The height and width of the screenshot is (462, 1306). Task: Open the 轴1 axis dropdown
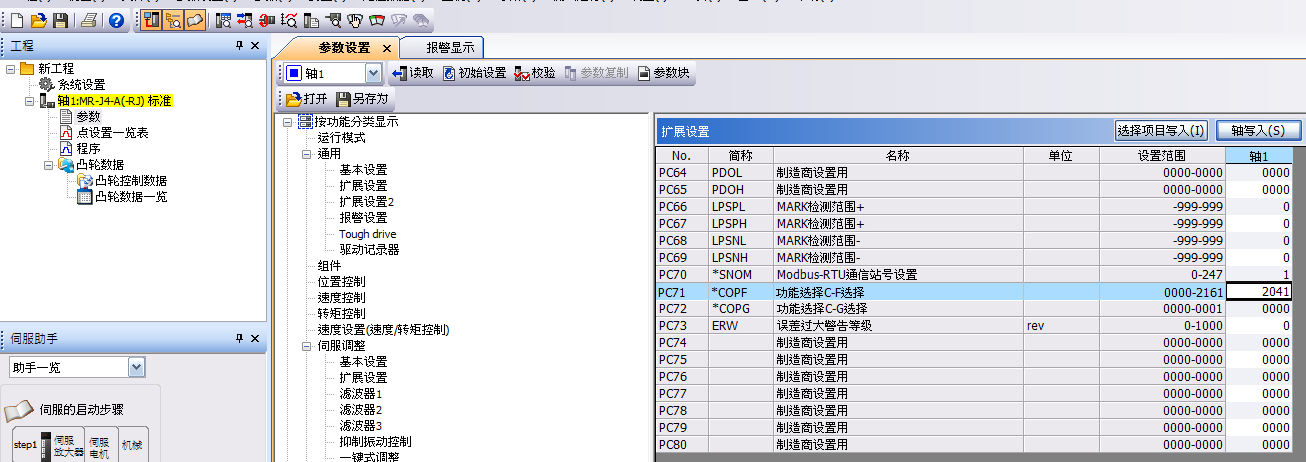click(373, 73)
